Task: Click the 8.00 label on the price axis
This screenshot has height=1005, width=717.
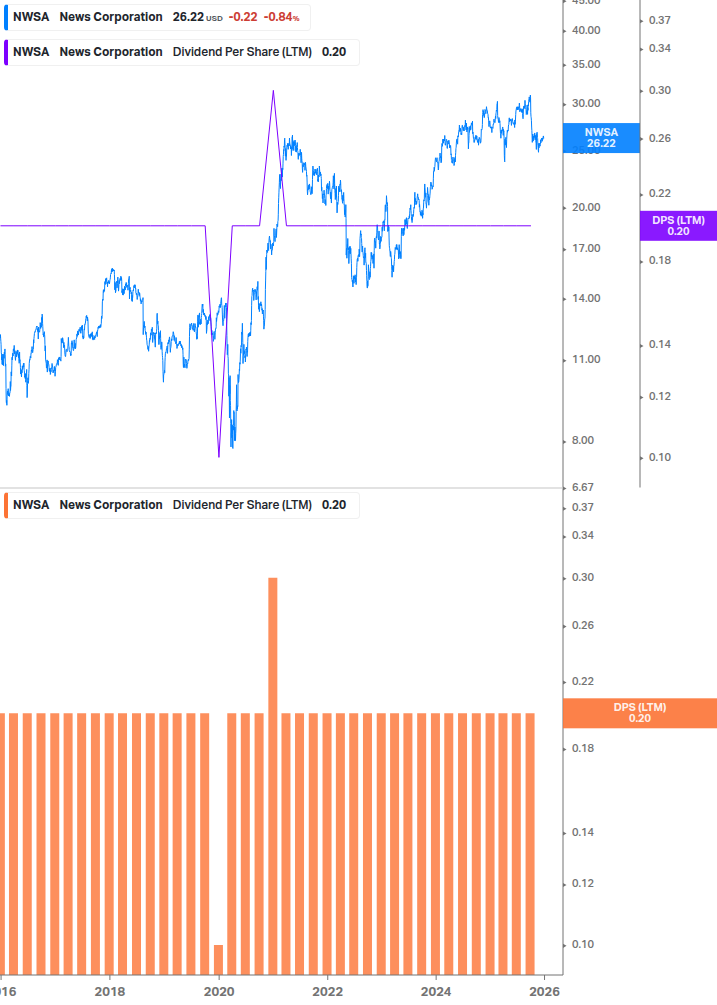Action: click(x=583, y=440)
